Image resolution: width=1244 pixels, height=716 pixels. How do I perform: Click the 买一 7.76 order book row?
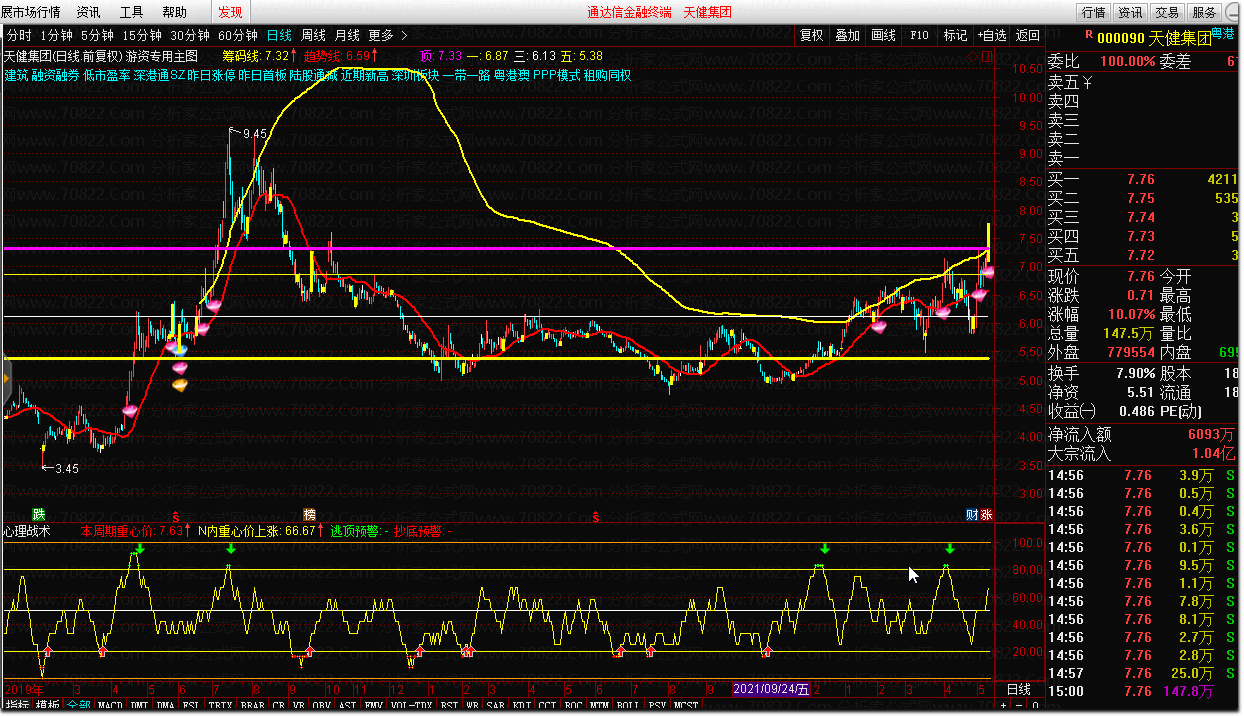click(1141, 179)
